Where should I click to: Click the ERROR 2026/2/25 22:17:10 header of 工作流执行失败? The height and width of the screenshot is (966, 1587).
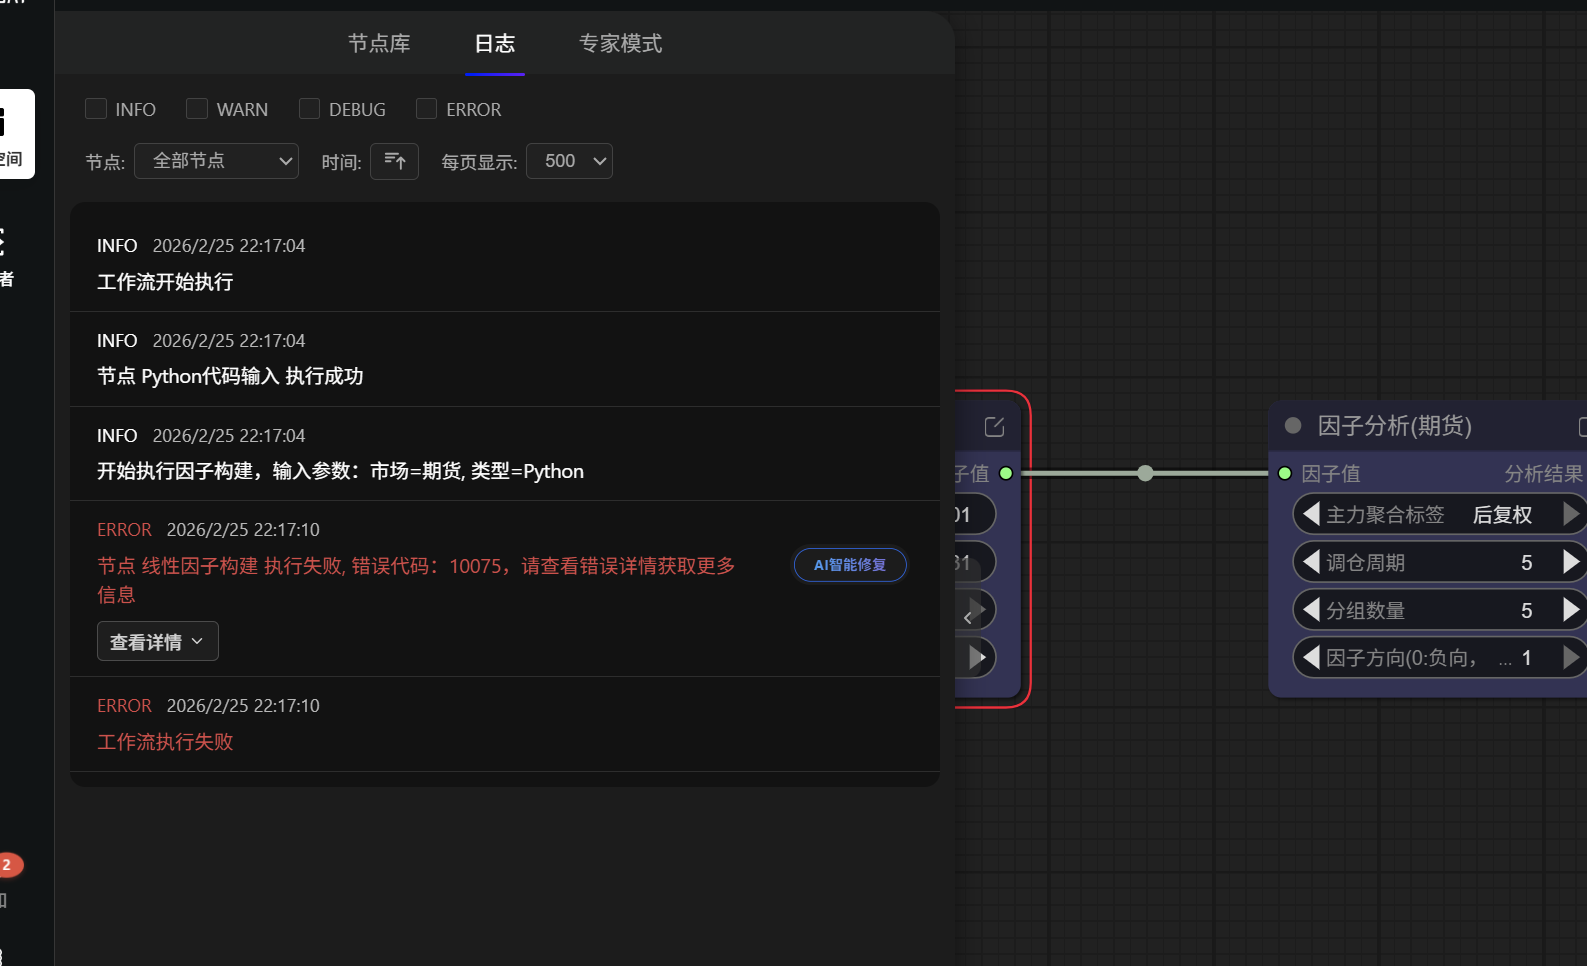(208, 706)
